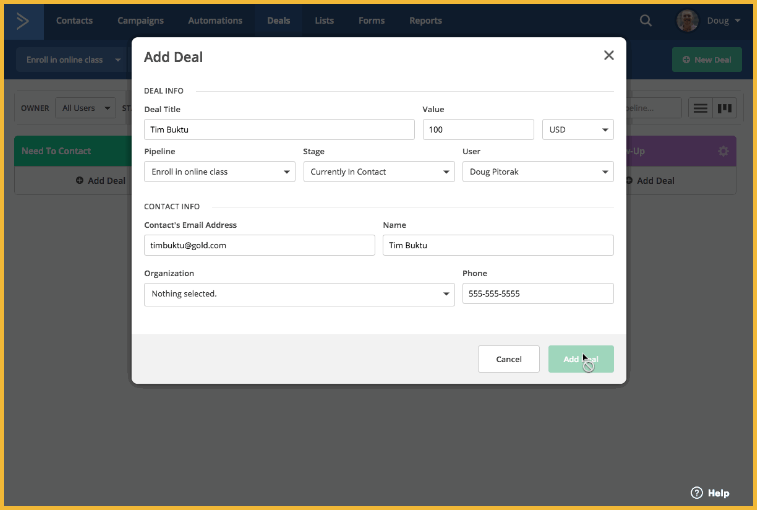The image size is (757, 510).
Task: Switch to board columns view icon
Action: pos(725,108)
